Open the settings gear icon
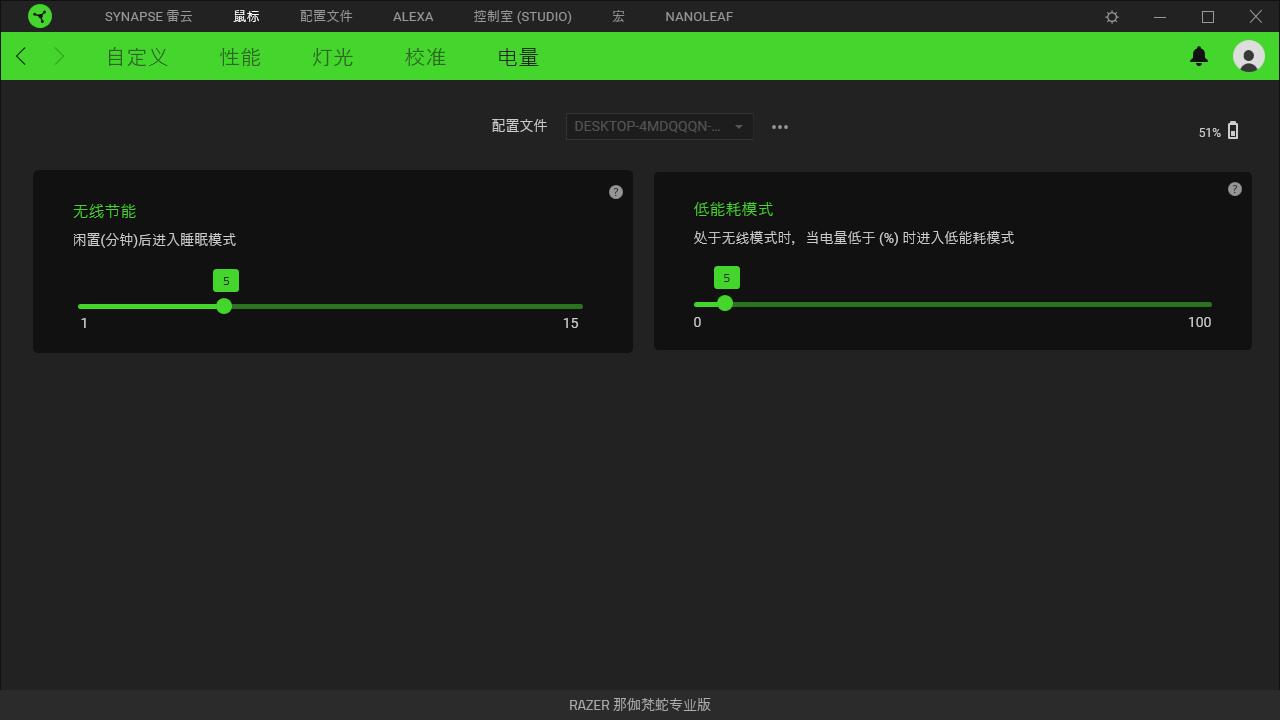1280x720 pixels. tap(1112, 17)
